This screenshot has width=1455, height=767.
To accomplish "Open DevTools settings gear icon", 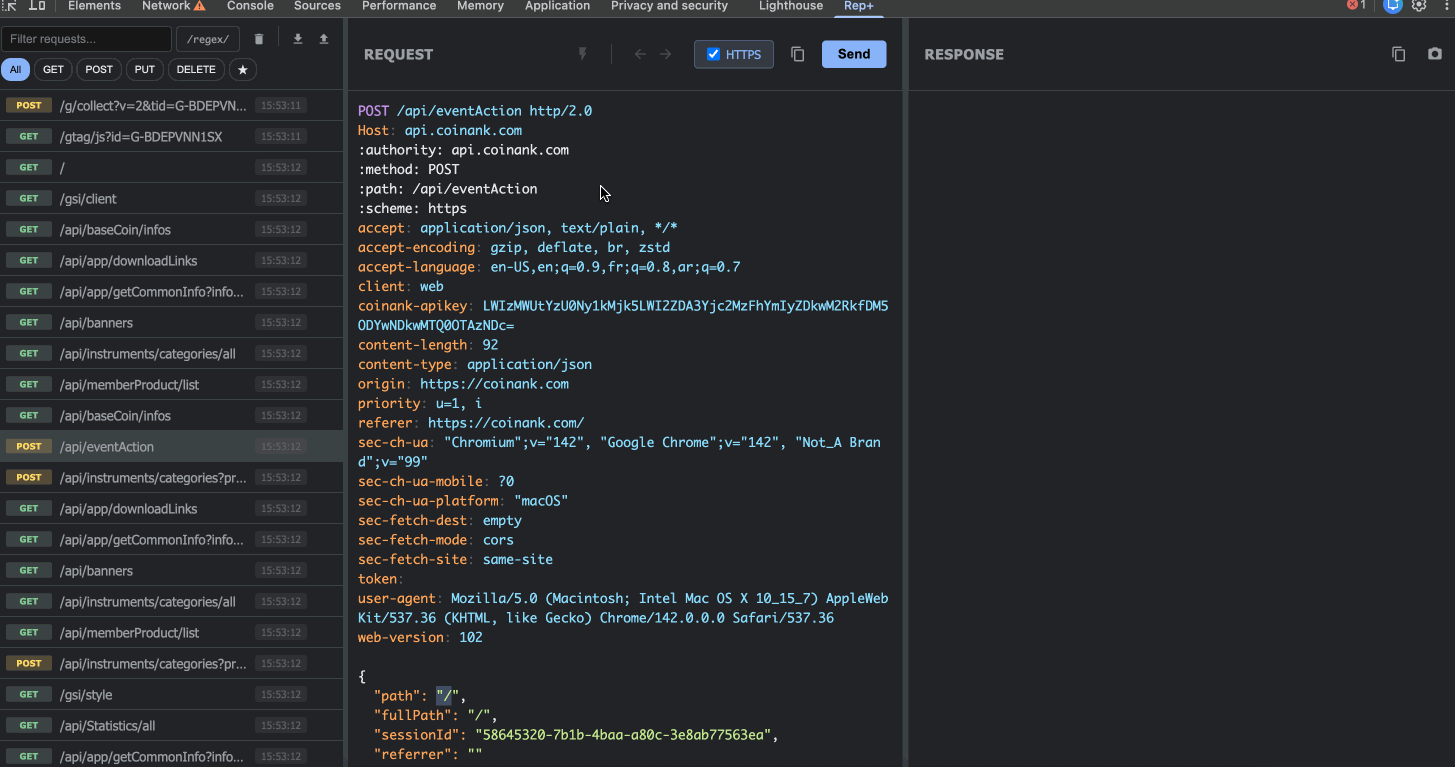I will point(1419,6).
